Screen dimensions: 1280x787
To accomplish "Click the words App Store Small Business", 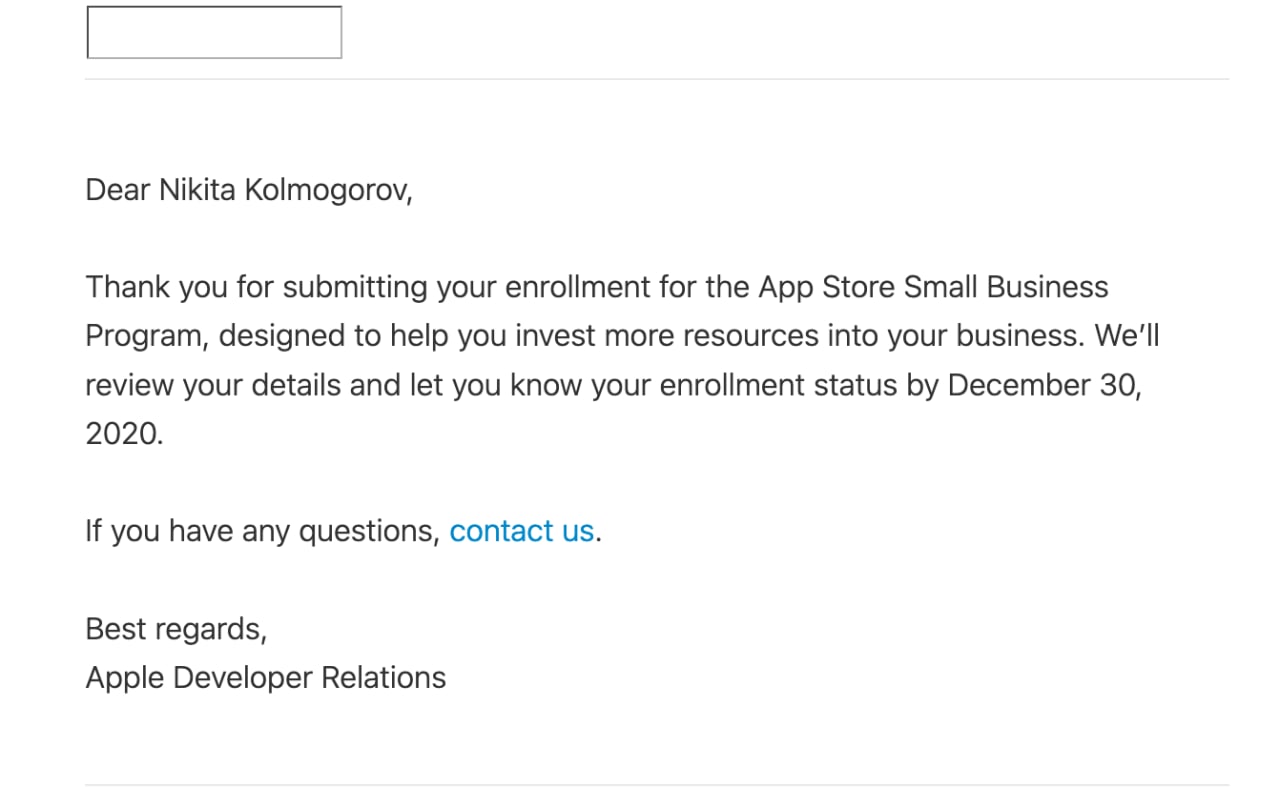I will tap(933, 287).
